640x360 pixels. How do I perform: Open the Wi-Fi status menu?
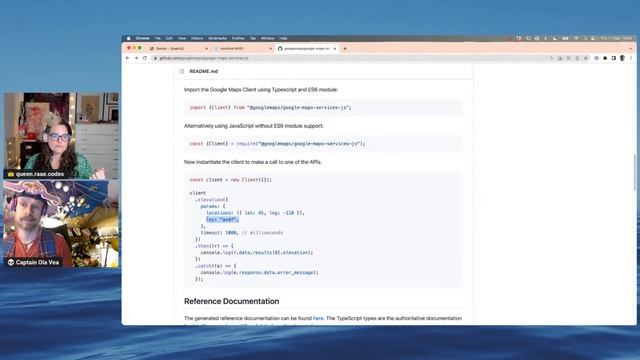[x=576, y=38]
